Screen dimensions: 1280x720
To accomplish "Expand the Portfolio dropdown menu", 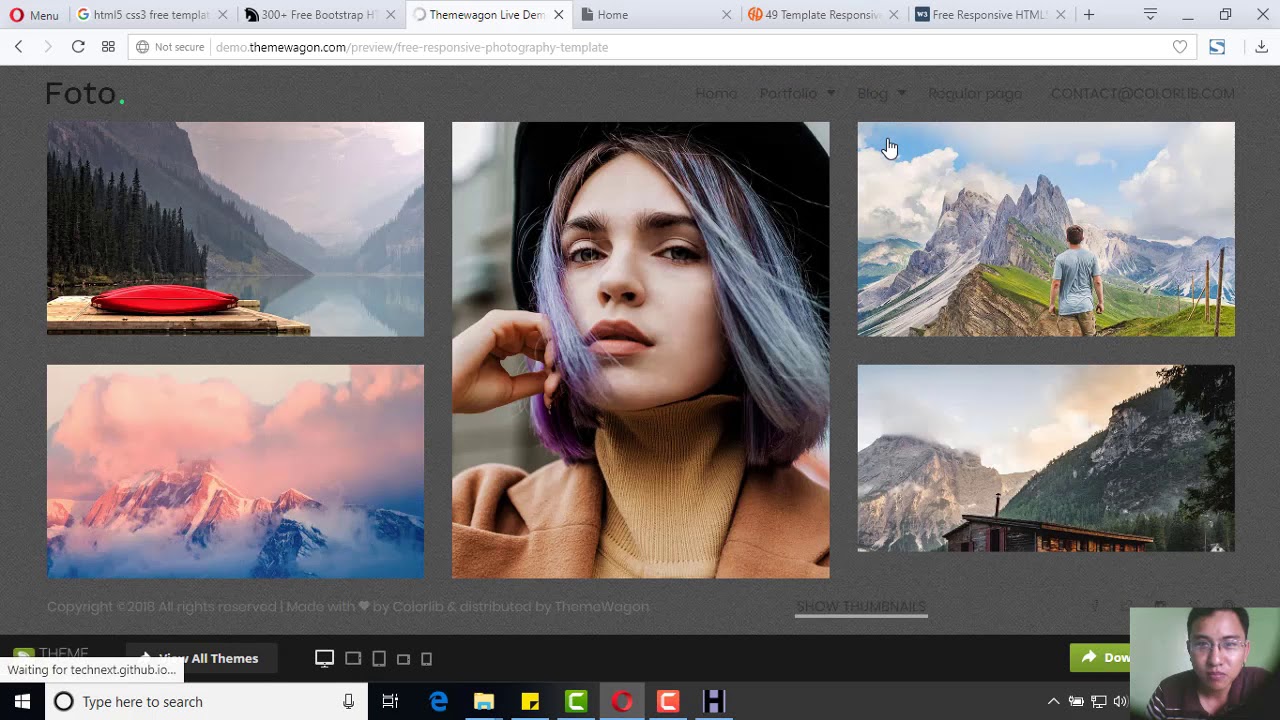I will 797,93.
